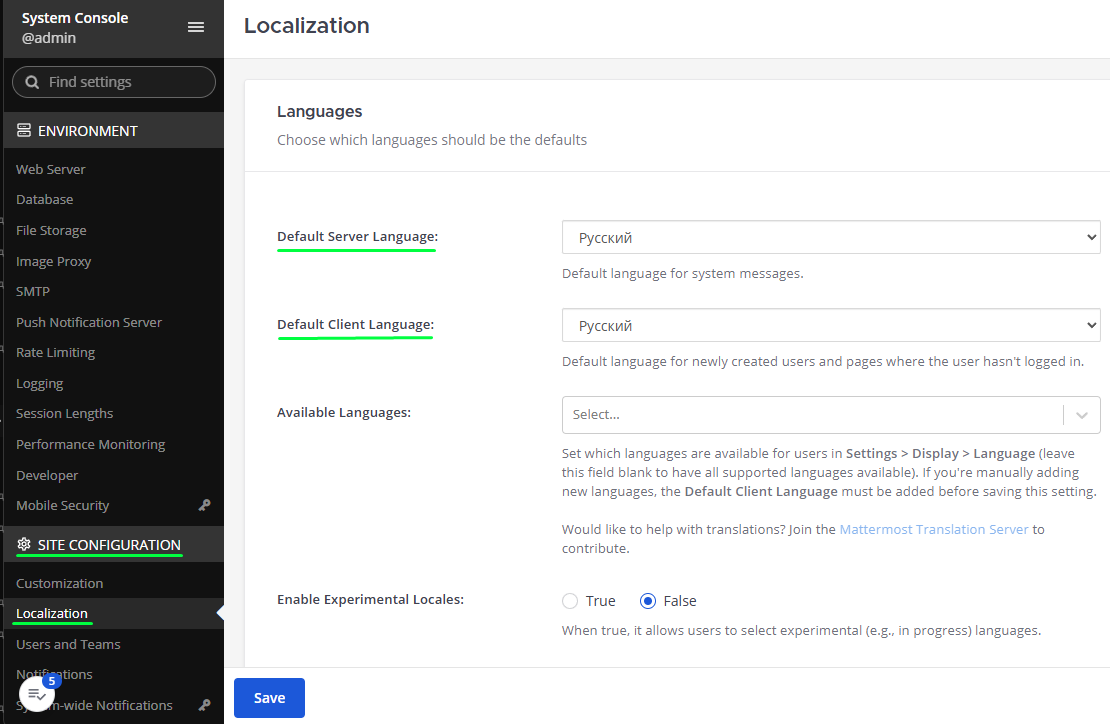Focus the Find settings search box
Image resolution: width=1110 pixels, height=724 pixels.
[114, 82]
